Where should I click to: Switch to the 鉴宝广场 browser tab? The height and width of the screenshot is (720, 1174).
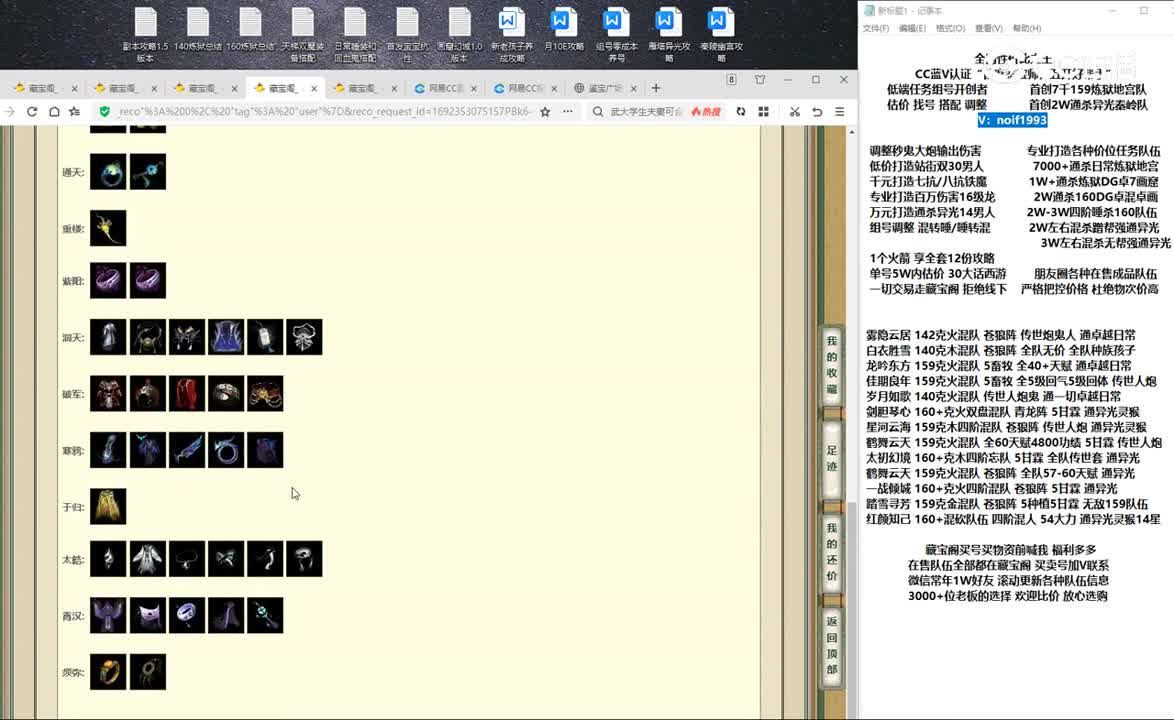[x=605, y=88]
